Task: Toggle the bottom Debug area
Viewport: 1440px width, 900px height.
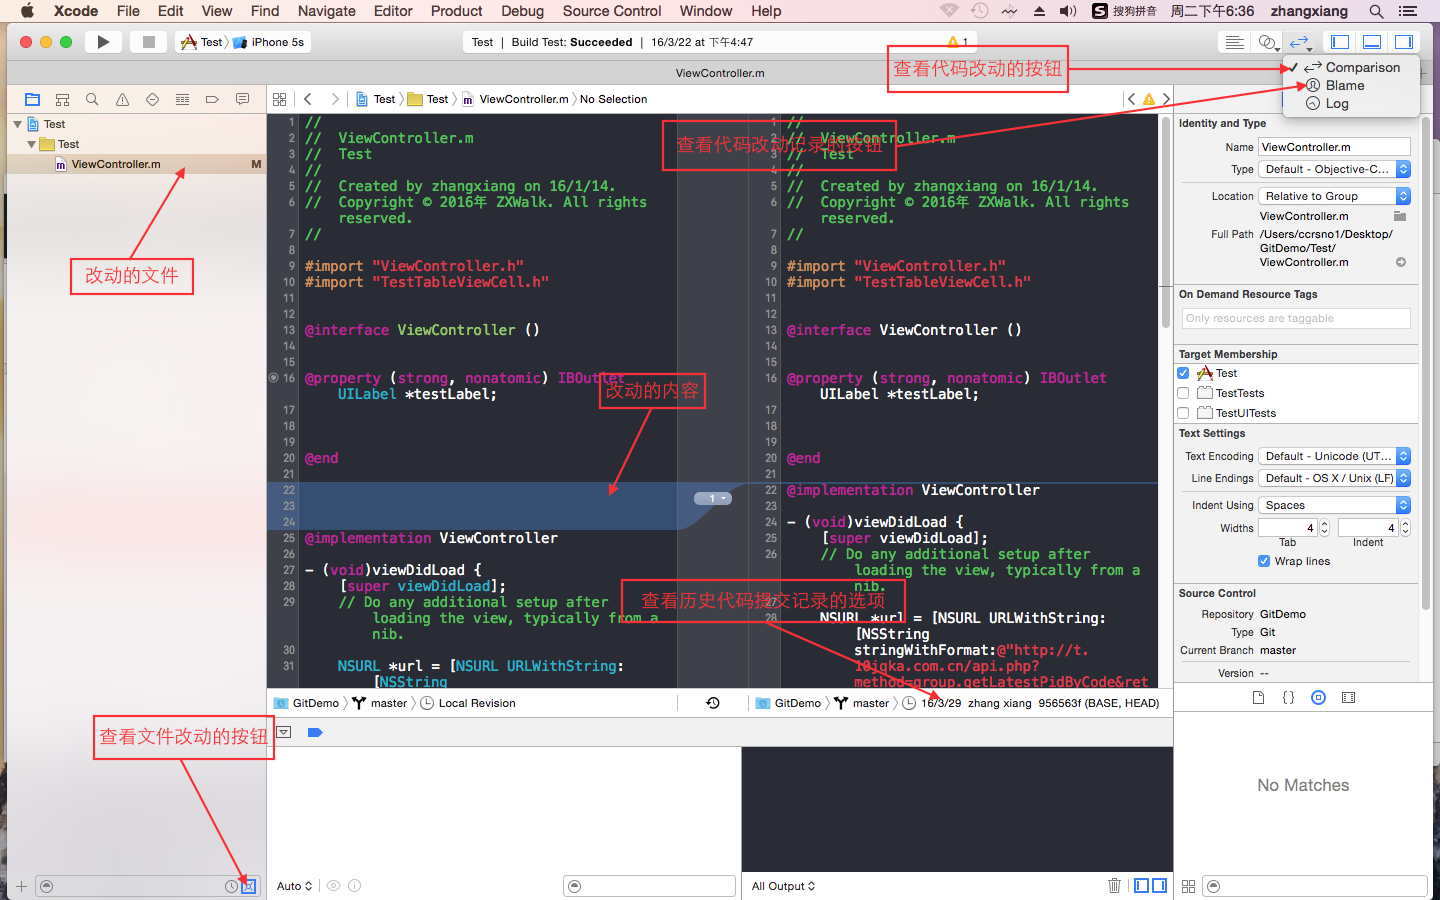Action: tap(1372, 42)
